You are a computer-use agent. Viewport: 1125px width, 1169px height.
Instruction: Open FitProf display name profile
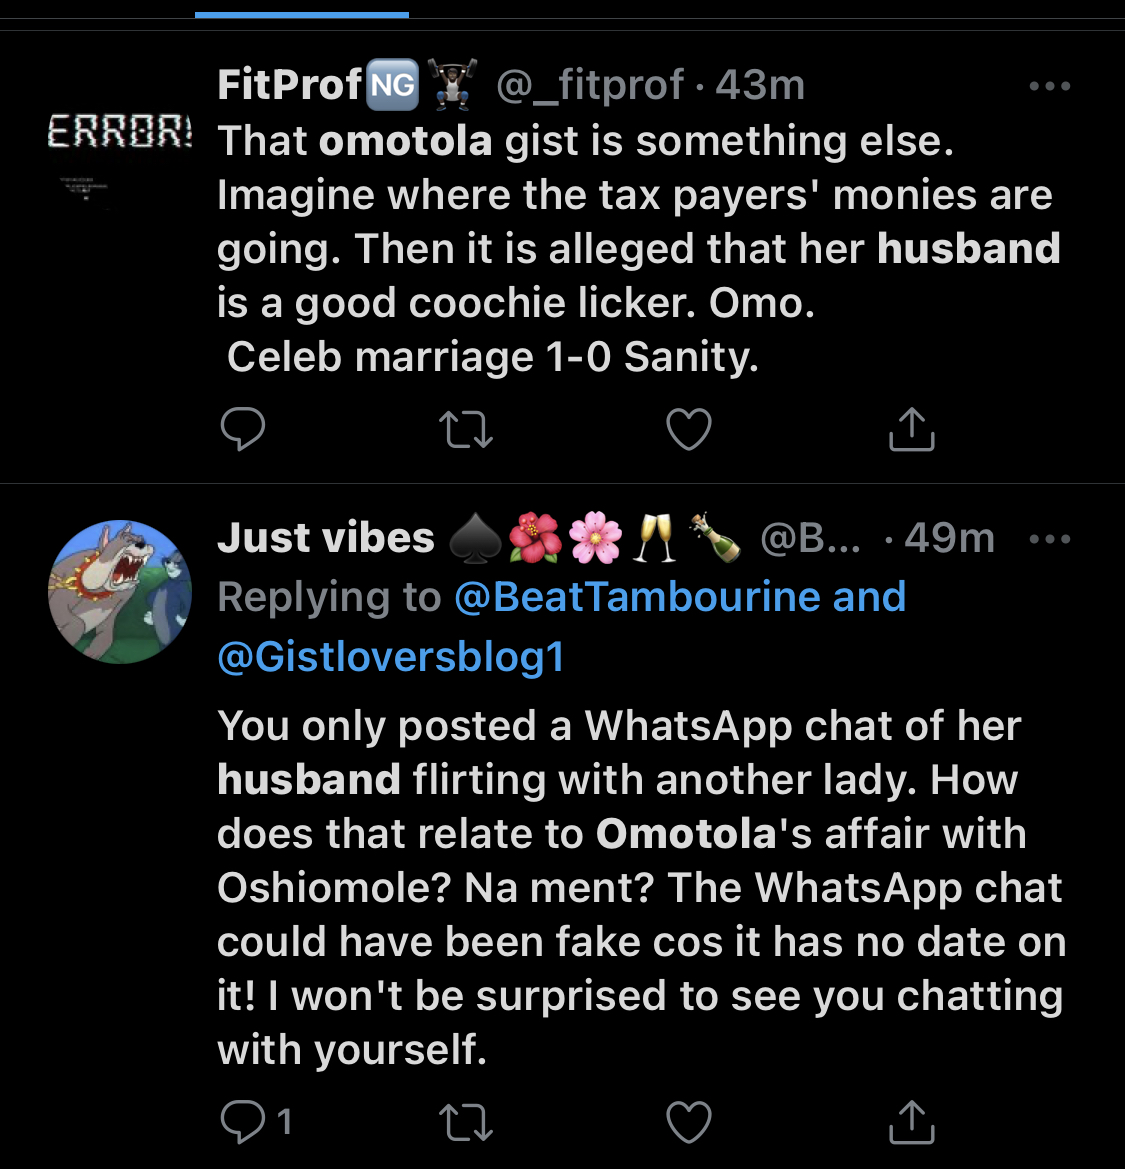tap(289, 85)
